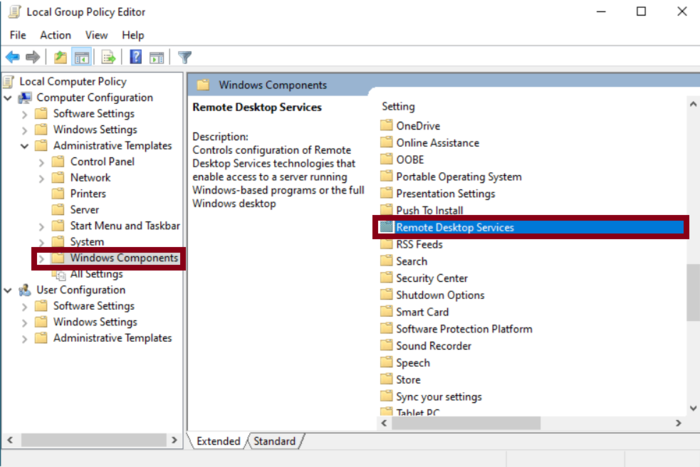Click the Setting column header
Screen dimensions: 700x467
click(398, 106)
